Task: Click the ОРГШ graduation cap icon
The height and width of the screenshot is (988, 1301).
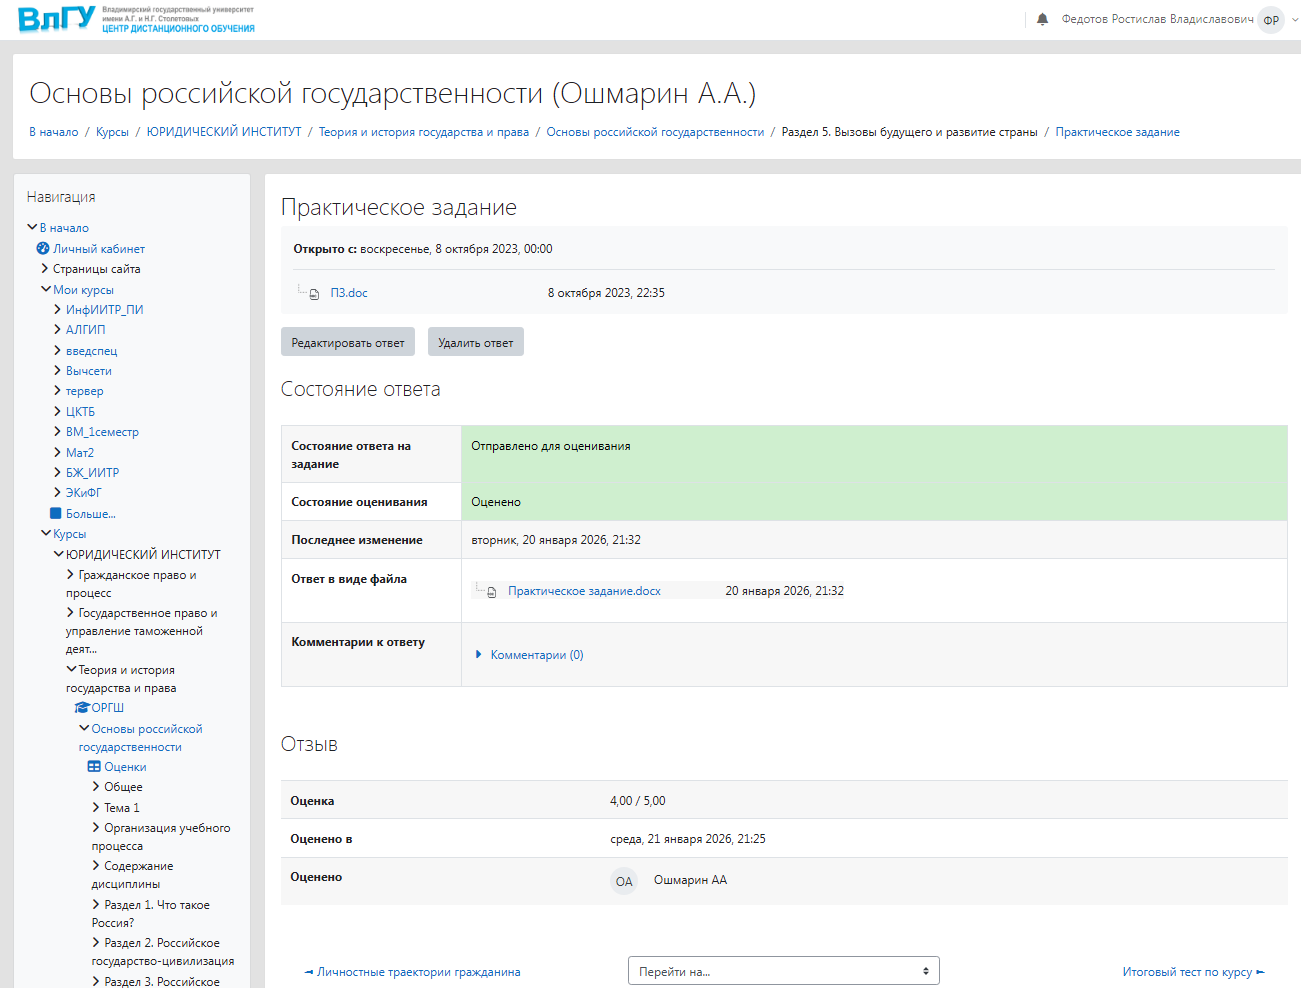Action: click(x=82, y=708)
